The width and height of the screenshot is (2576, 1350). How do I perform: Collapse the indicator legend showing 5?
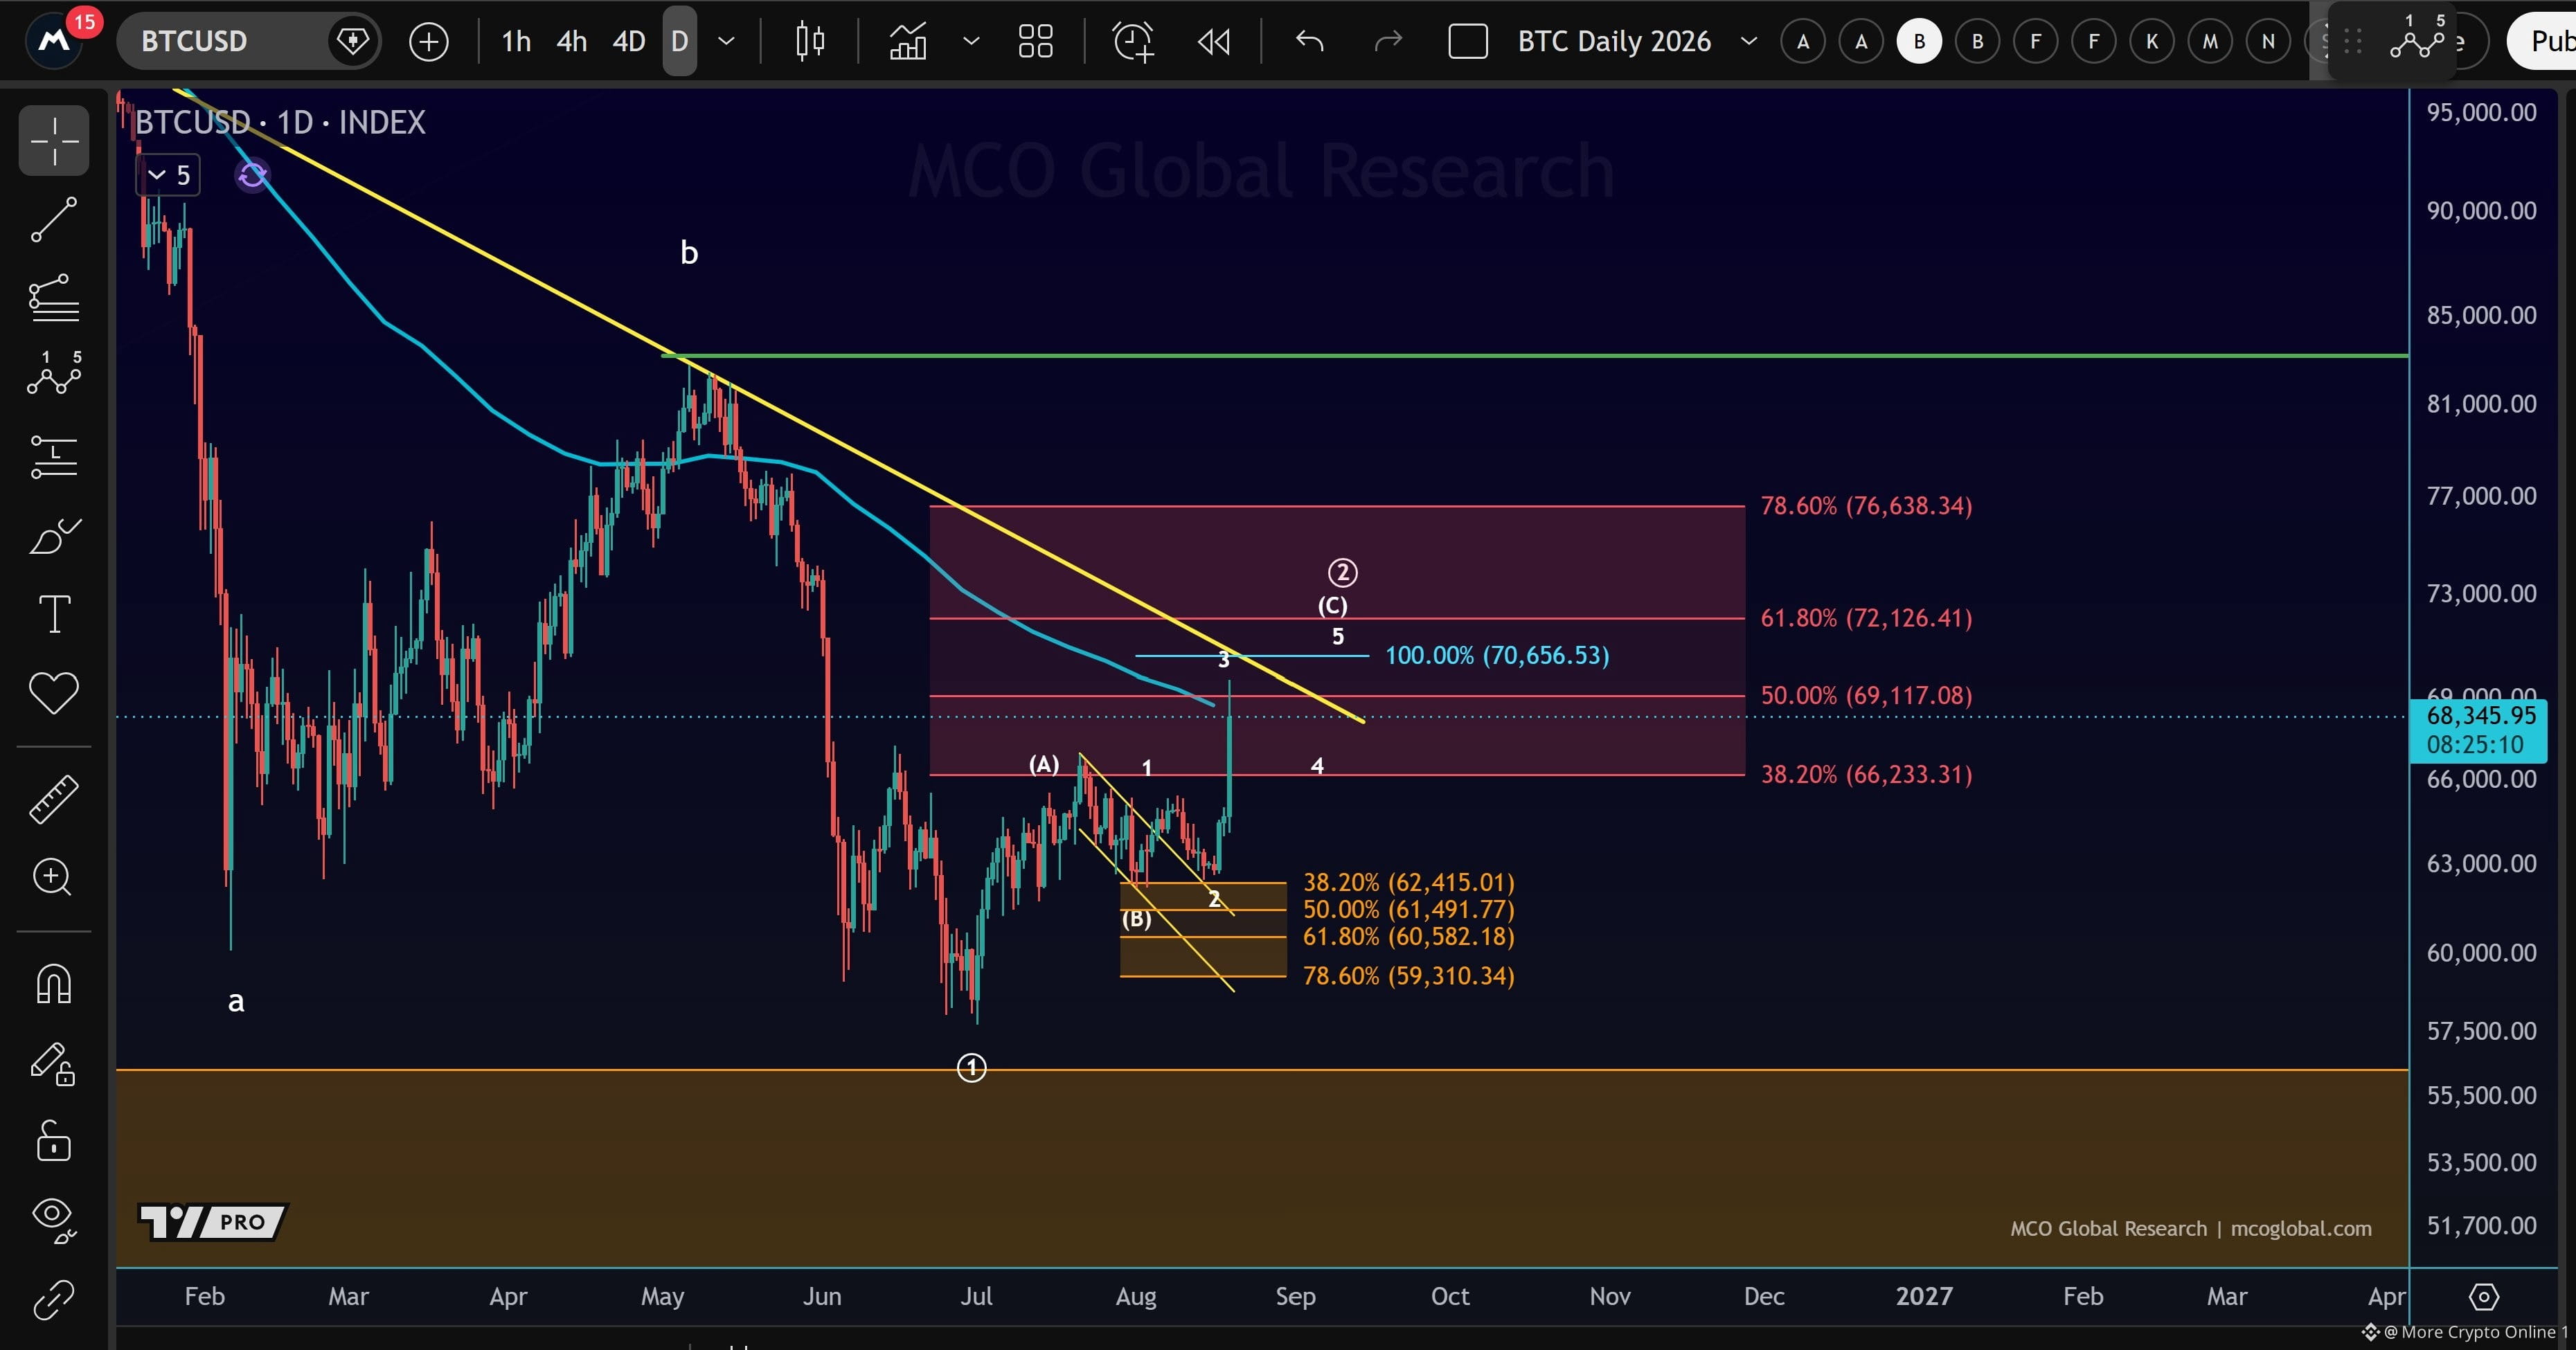pyautogui.click(x=169, y=175)
